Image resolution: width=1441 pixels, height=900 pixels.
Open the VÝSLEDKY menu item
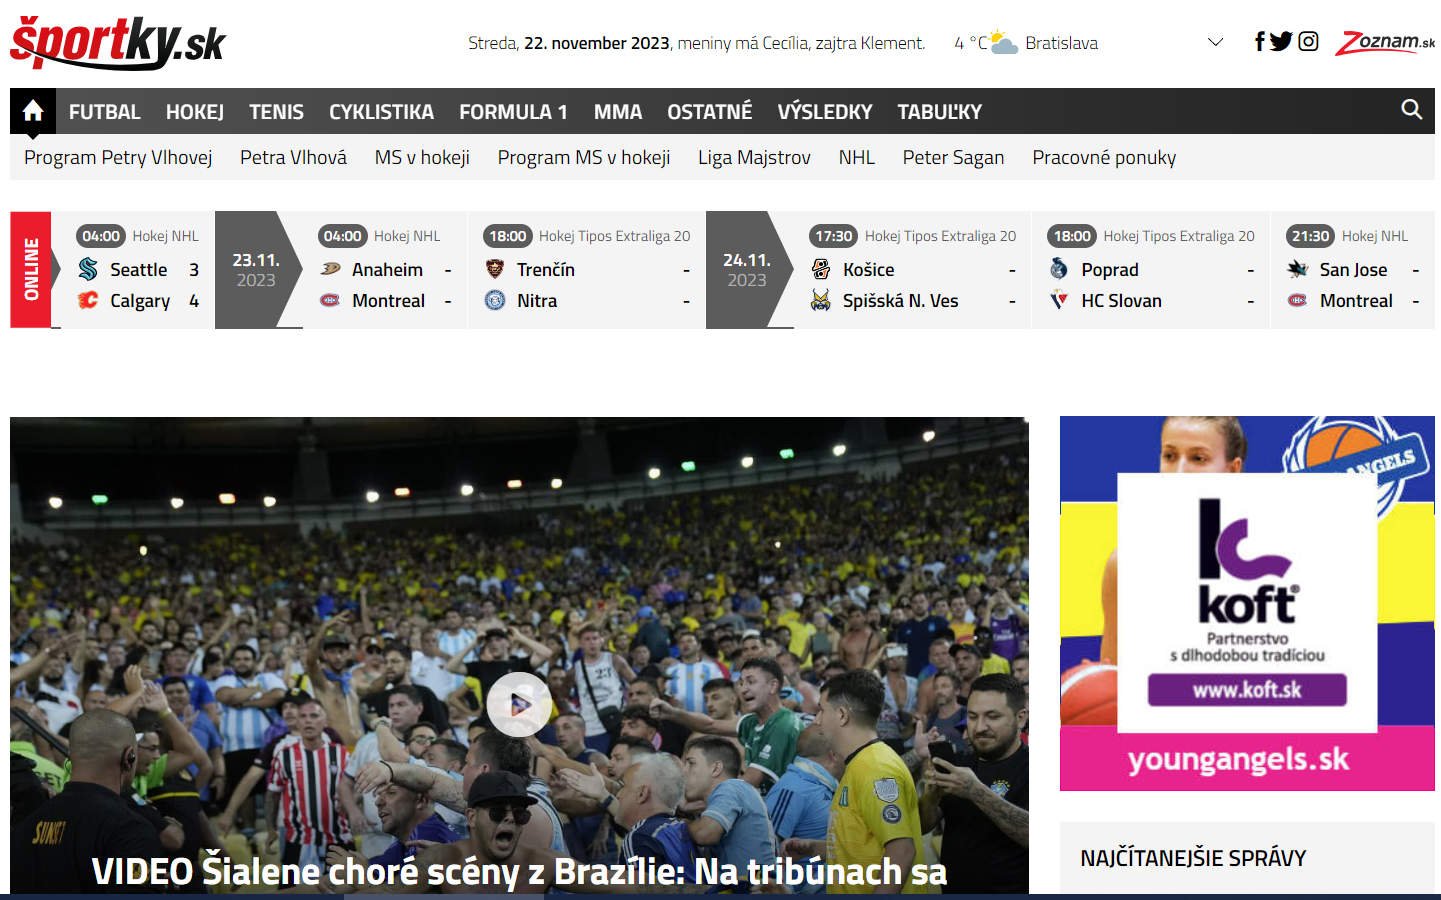[825, 112]
